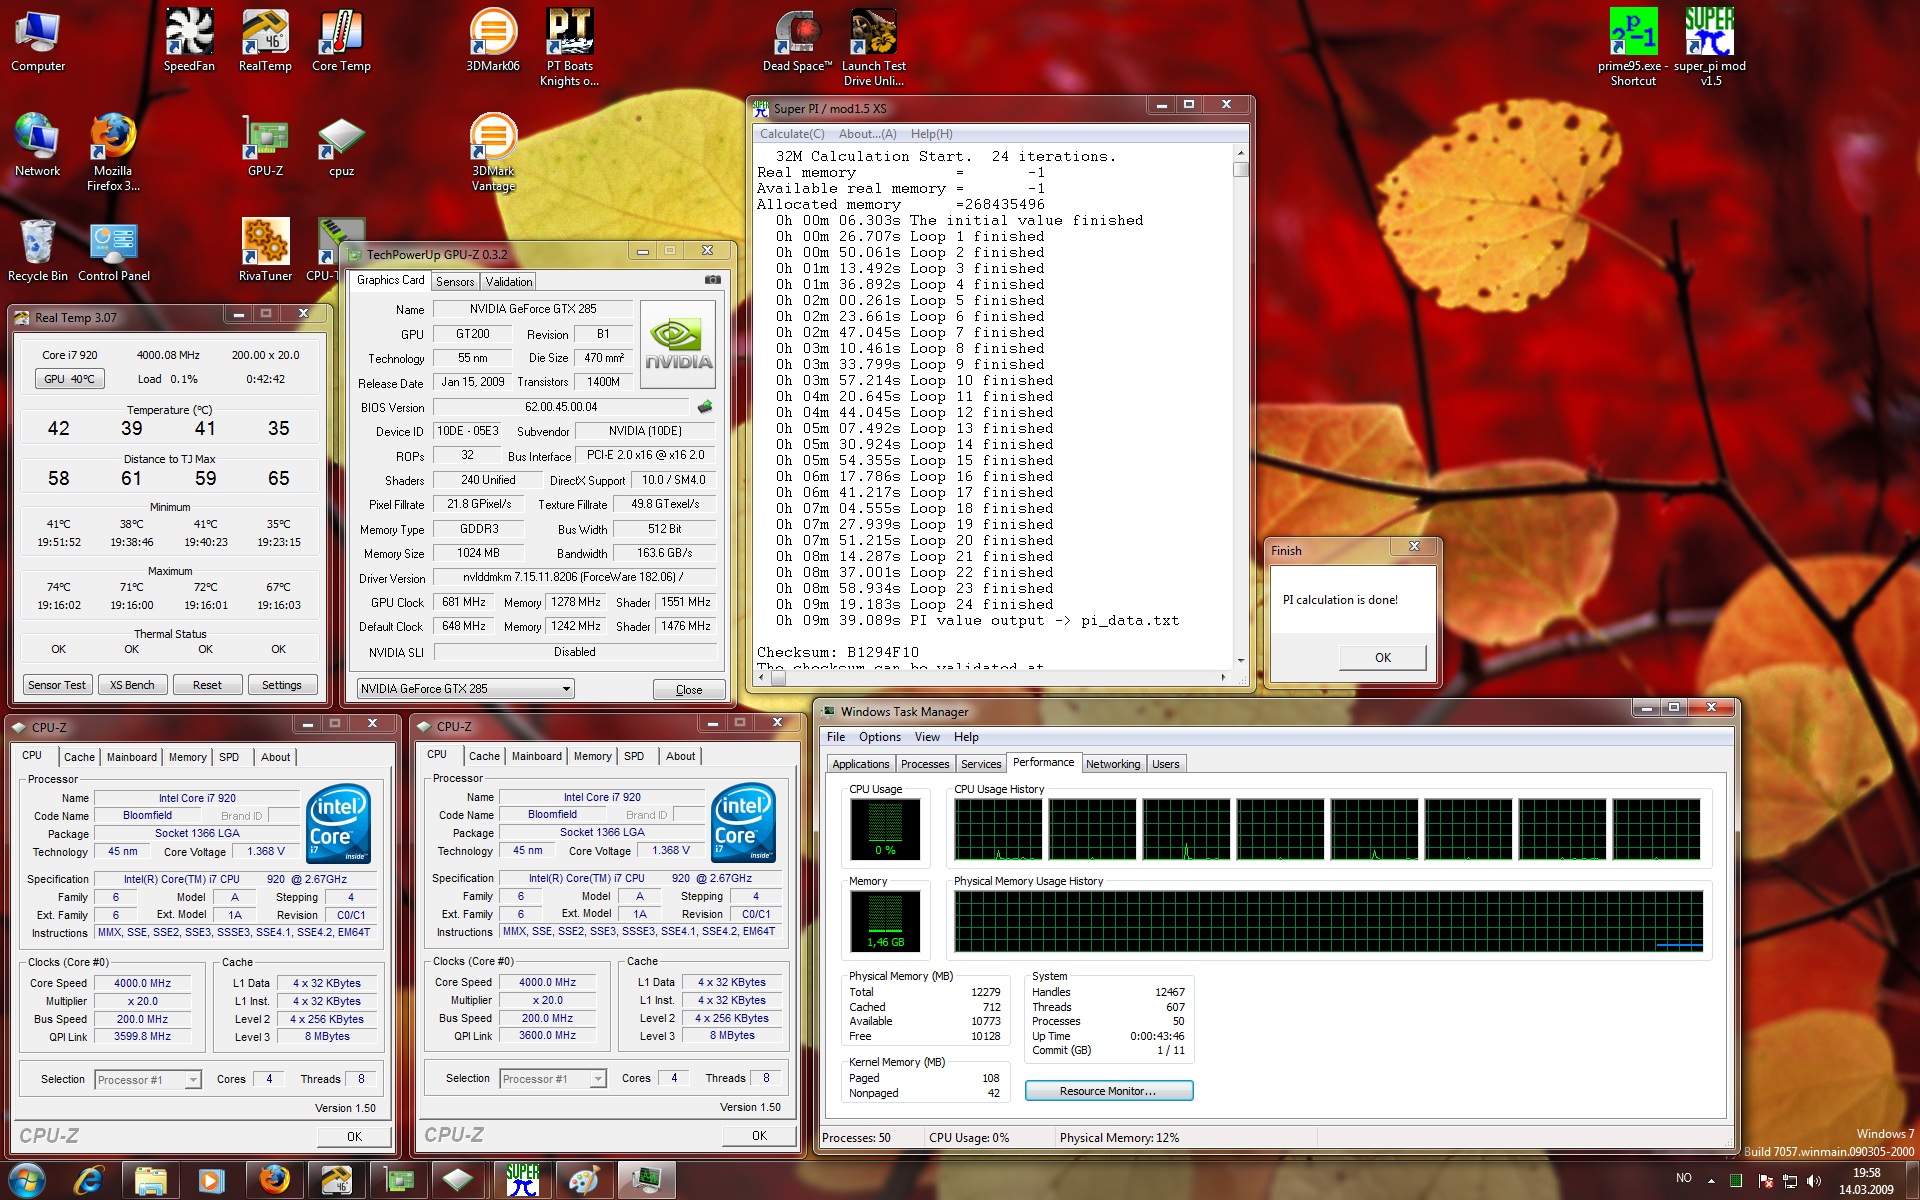1920x1200 pixels.
Task: Open the Computer desktop icon
Action: (38, 40)
